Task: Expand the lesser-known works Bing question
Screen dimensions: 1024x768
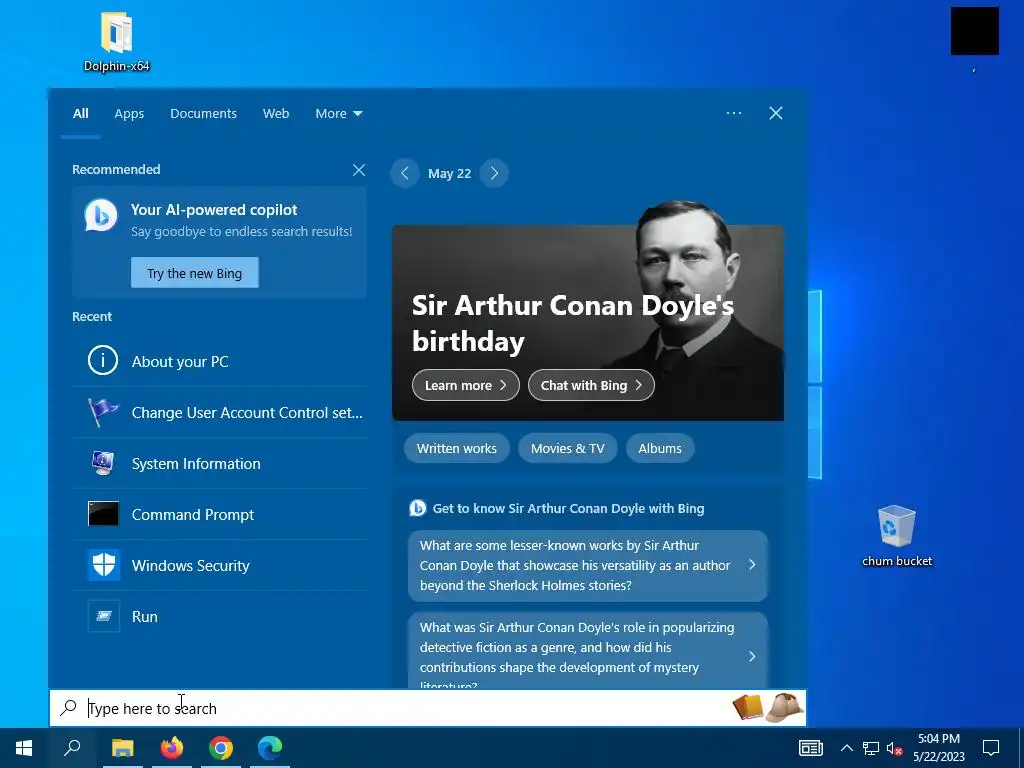Action: (x=588, y=565)
